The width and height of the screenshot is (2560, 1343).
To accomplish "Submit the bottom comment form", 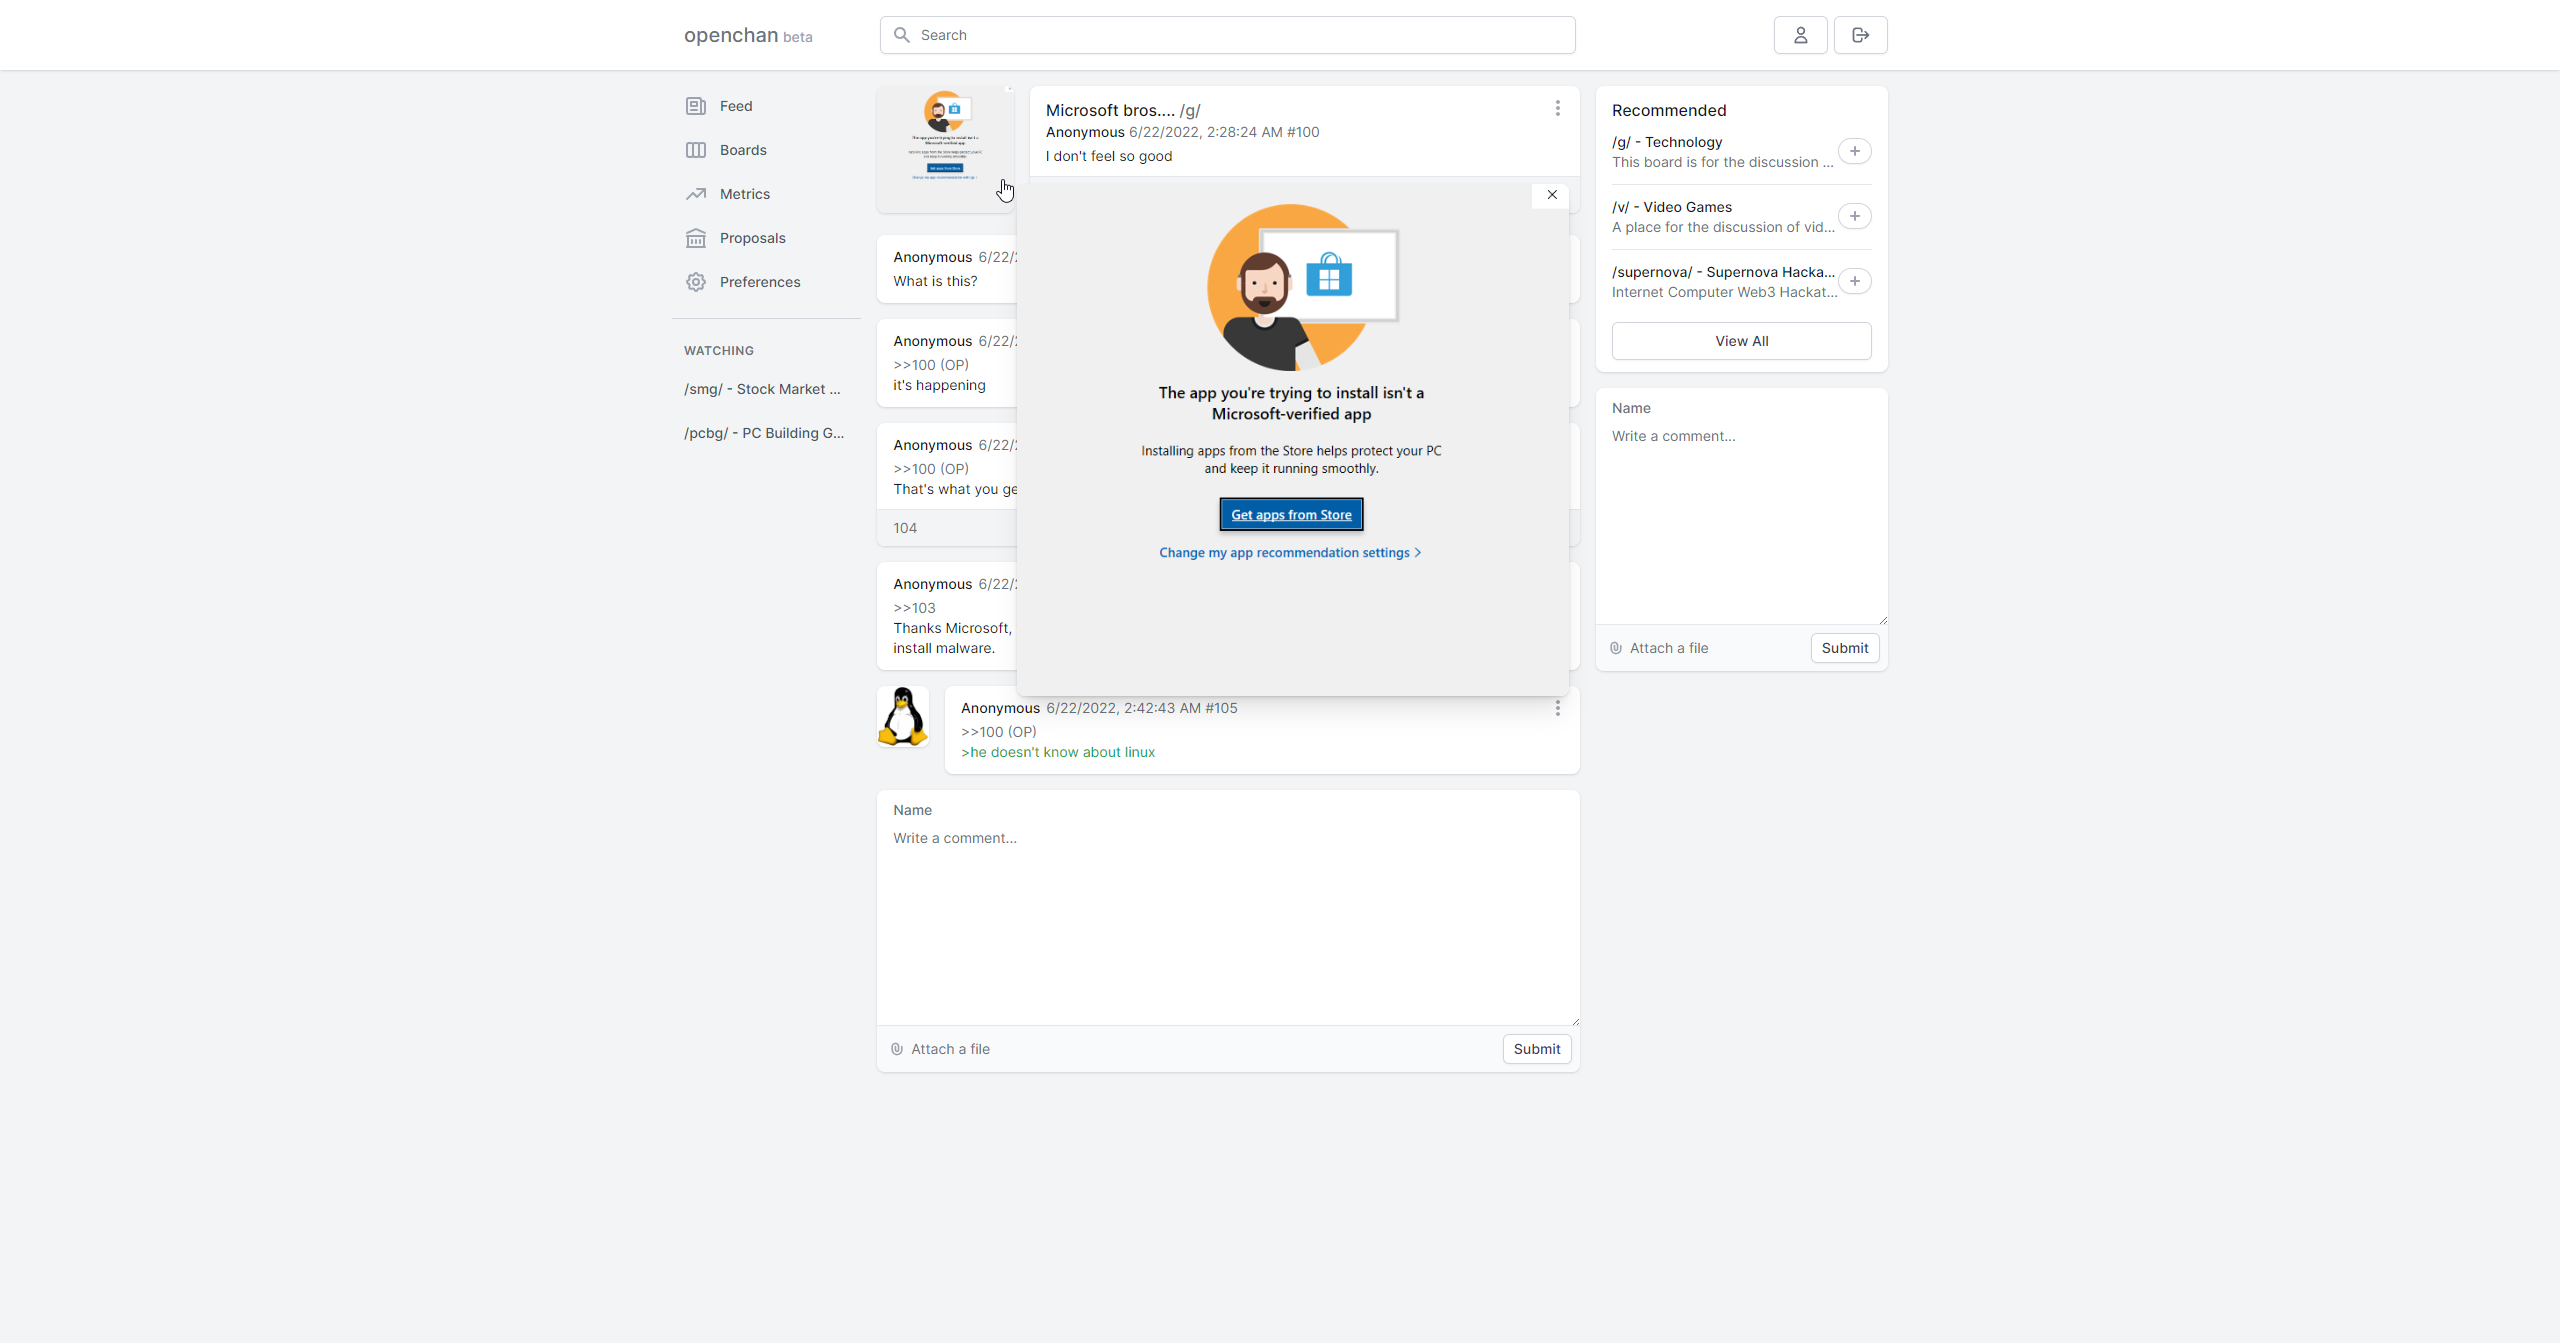I will [1536, 1049].
